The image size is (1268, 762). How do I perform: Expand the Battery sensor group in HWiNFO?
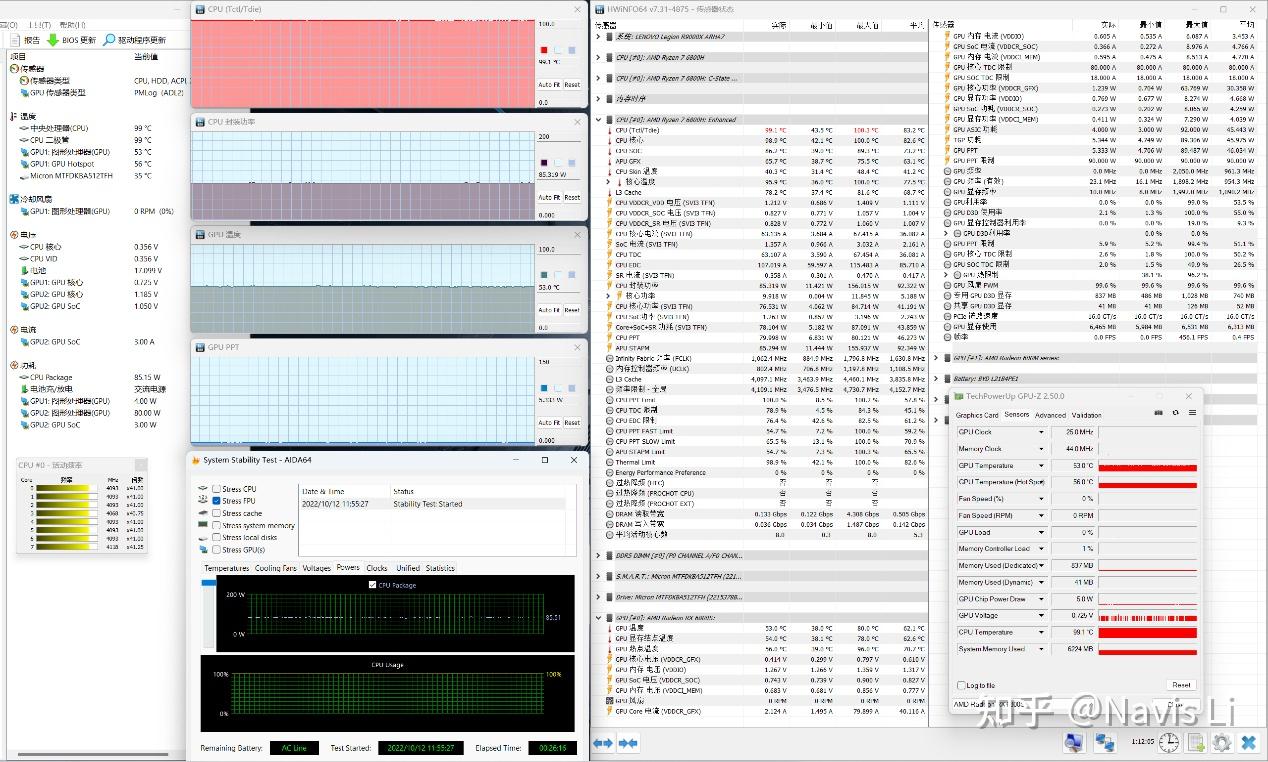[x=936, y=379]
